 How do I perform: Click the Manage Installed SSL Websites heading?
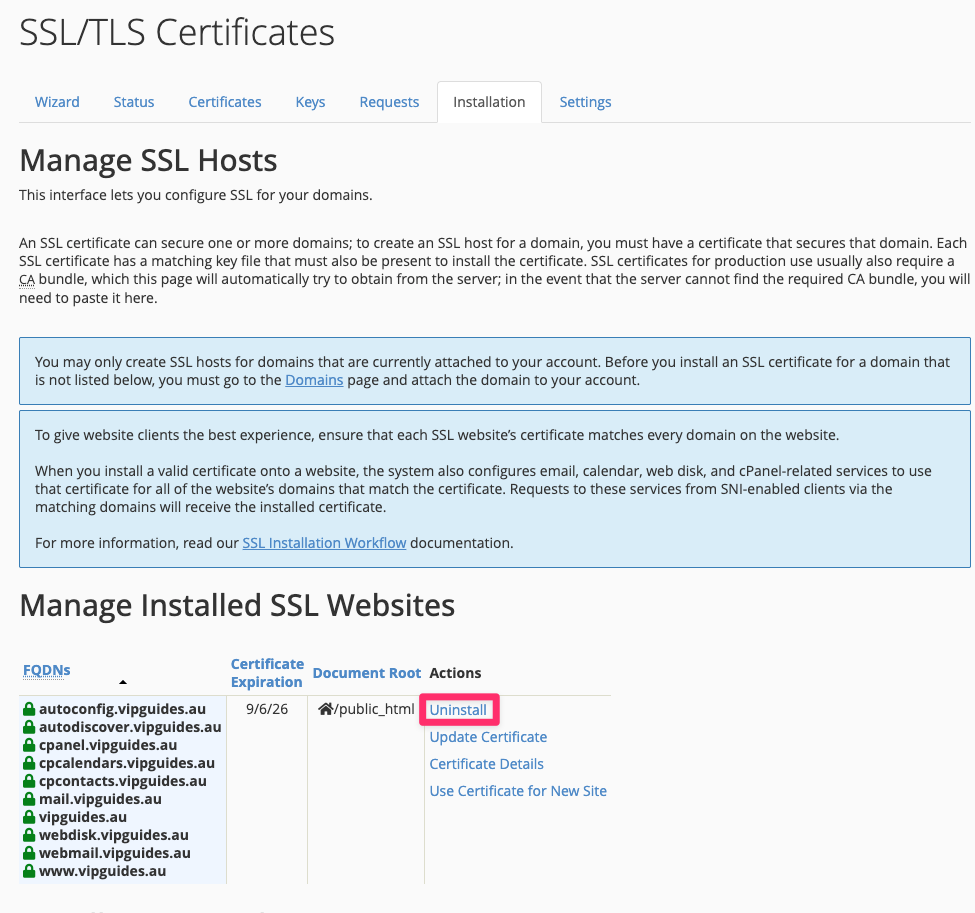[238, 606]
